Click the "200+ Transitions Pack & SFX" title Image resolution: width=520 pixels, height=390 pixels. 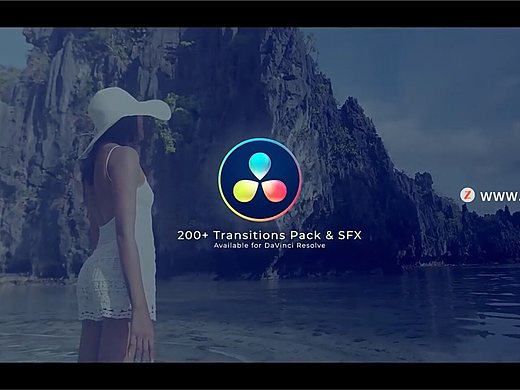(269, 235)
